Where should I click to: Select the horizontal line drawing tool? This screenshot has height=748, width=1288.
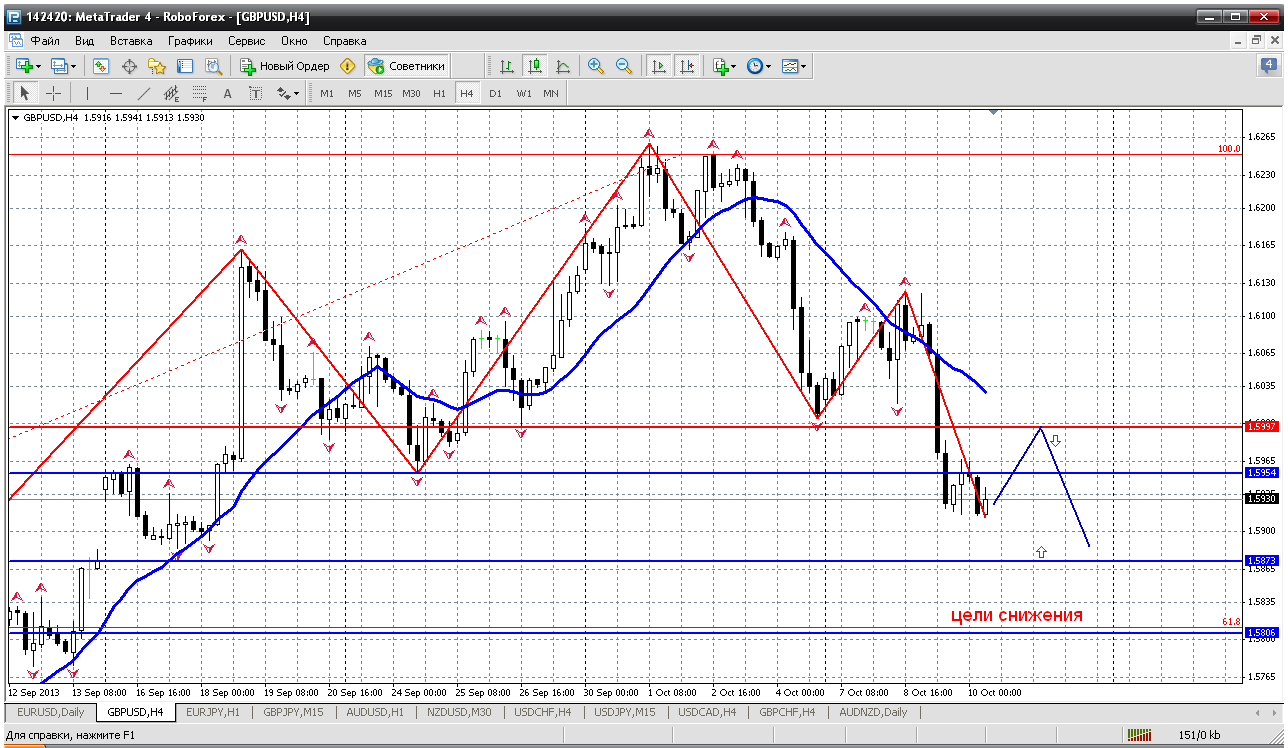point(115,93)
